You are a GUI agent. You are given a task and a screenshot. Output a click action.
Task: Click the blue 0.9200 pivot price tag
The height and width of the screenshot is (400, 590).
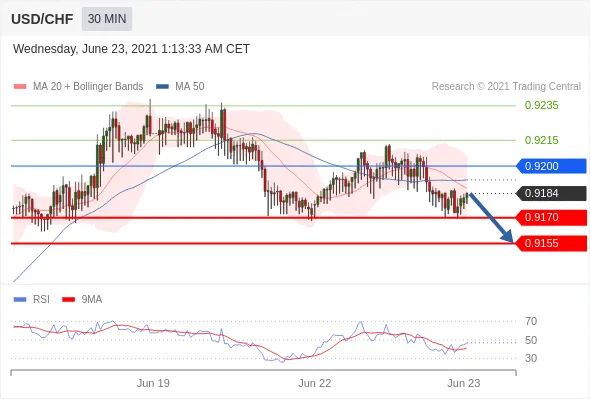(x=551, y=166)
